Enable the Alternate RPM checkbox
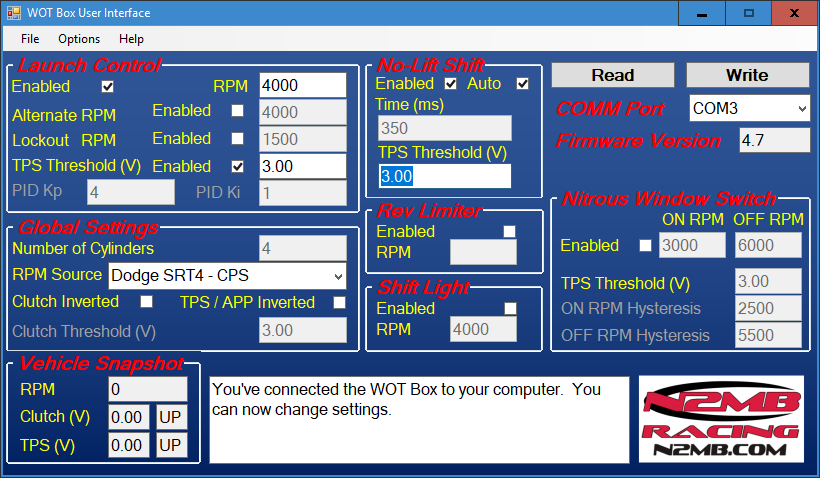This screenshot has width=820, height=478. pos(237,111)
